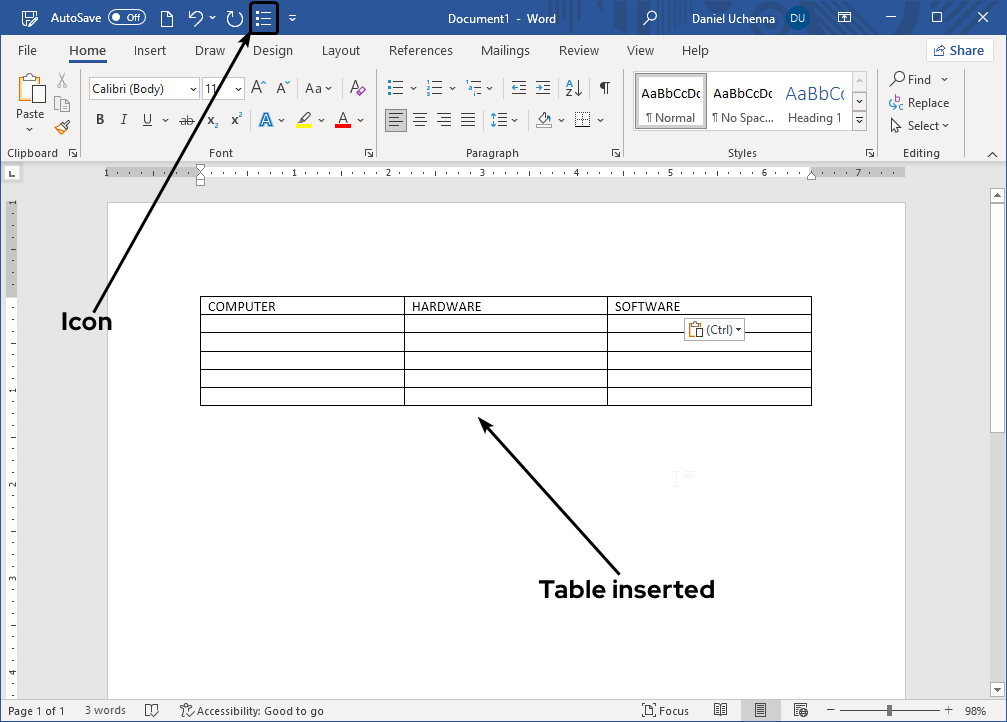The width and height of the screenshot is (1007, 722).
Task: Toggle paragraph marks with Show/Hide button
Action: pyautogui.click(x=604, y=88)
